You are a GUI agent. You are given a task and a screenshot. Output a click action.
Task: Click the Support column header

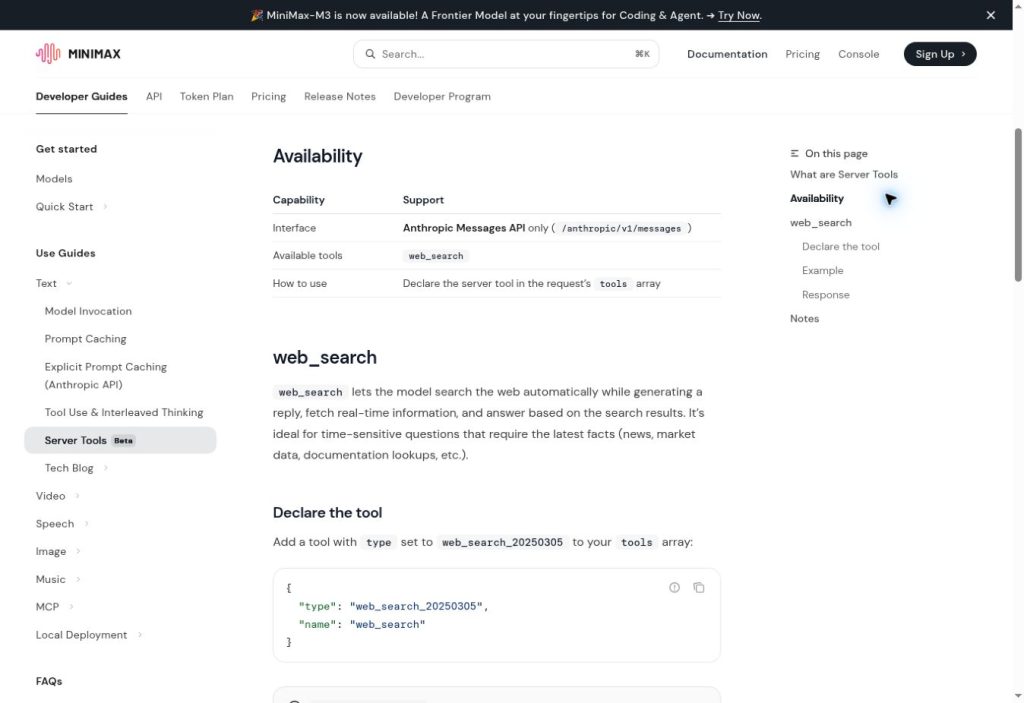(423, 200)
